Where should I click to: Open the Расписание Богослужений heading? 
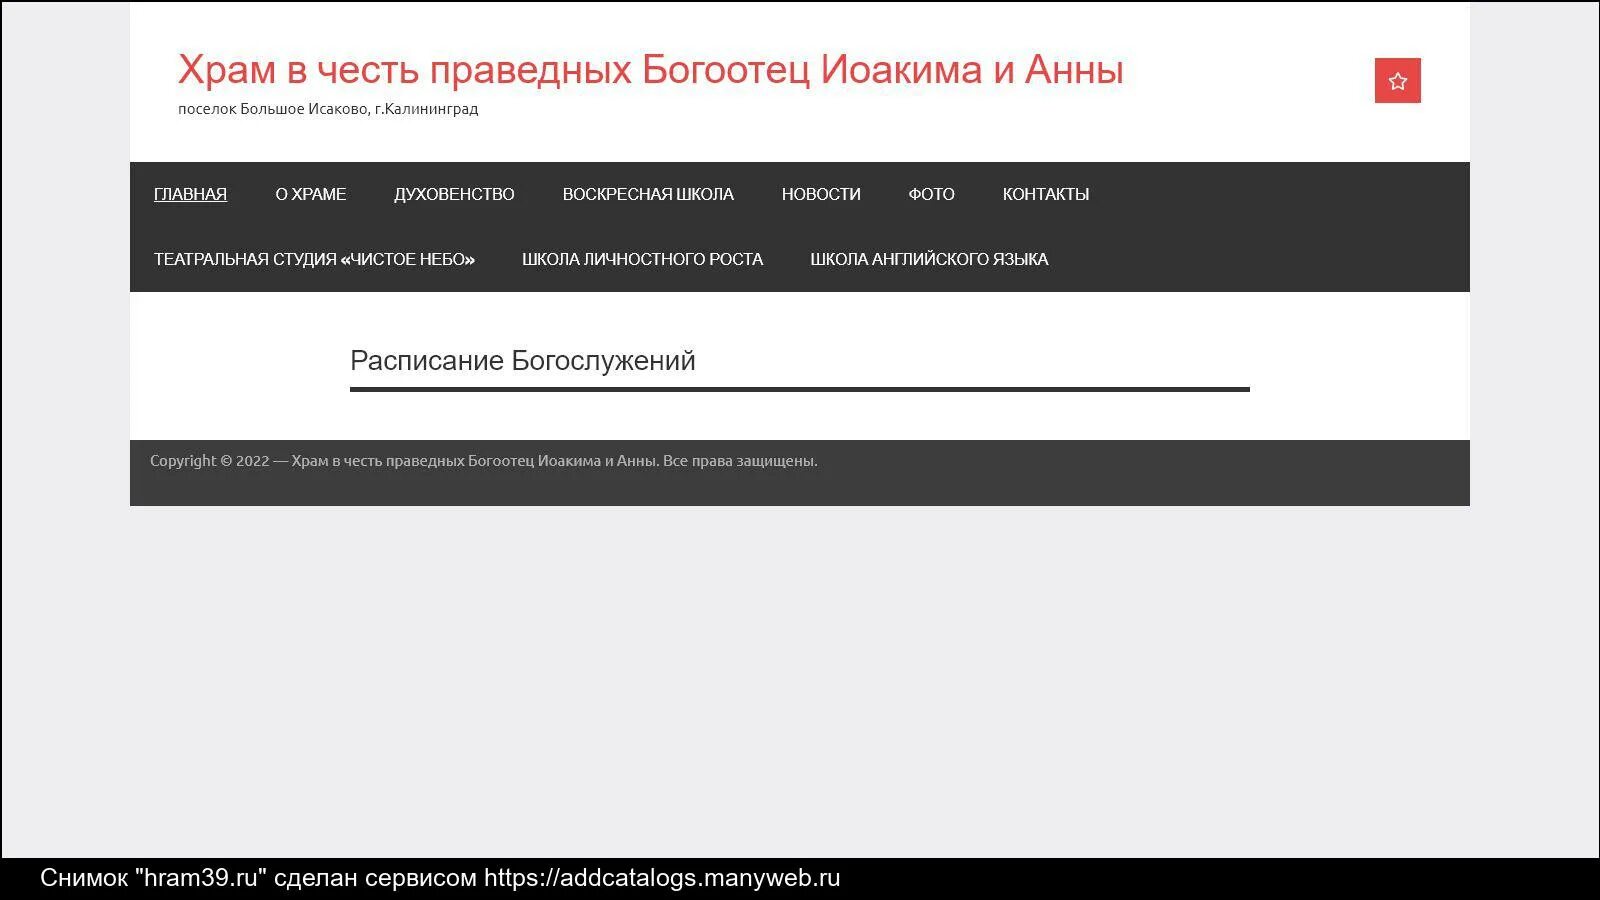point(522,361)
